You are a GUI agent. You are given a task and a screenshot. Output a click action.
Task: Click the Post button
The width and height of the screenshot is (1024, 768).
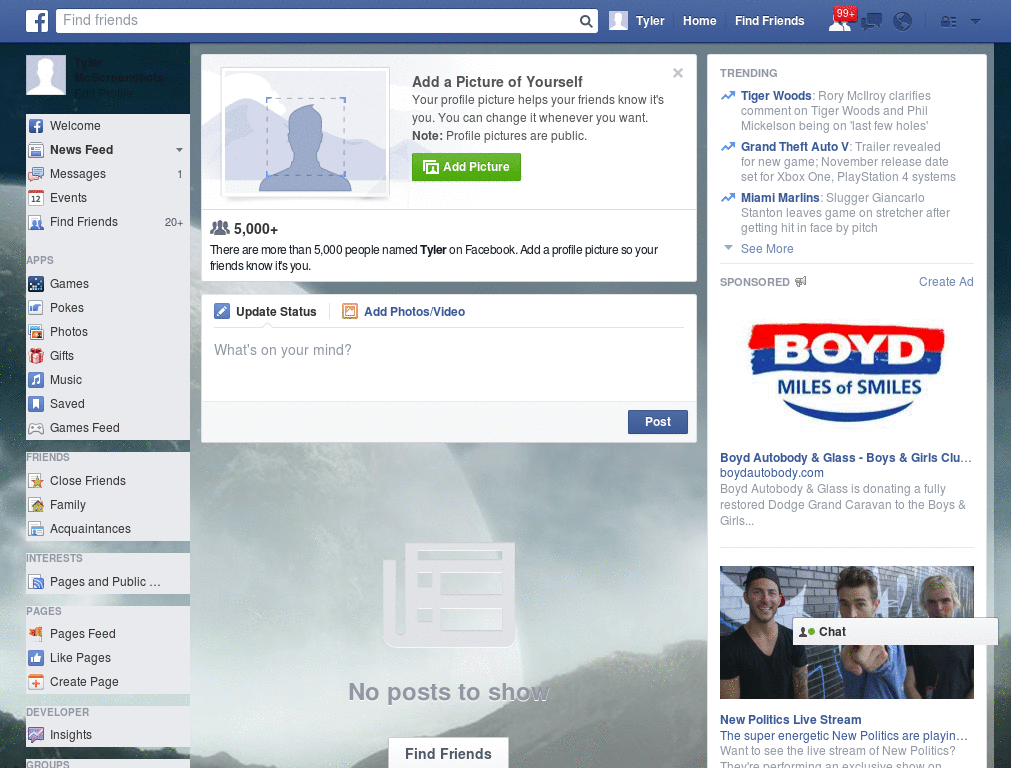click(658, 422)
